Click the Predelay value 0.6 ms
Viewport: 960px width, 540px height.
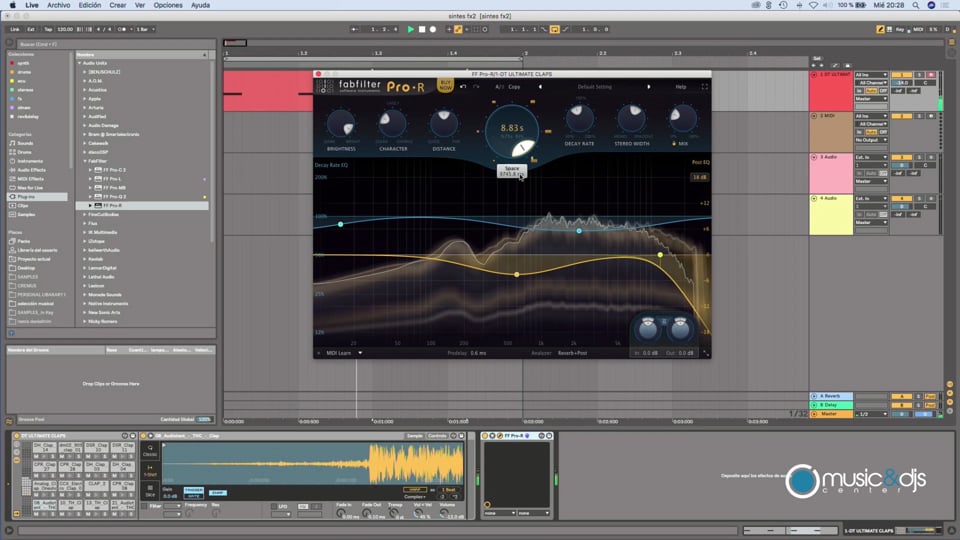pos(479,353)
